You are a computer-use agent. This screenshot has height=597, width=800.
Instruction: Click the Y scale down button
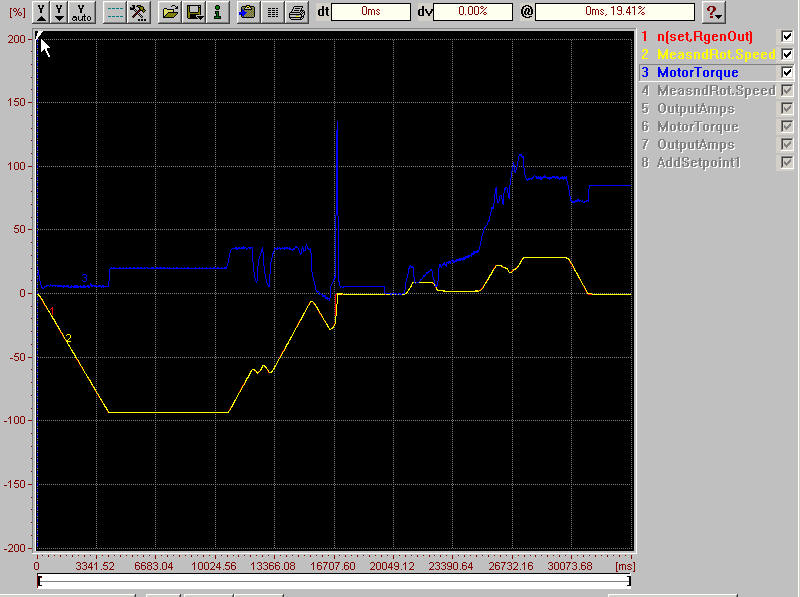click(60, 12)
